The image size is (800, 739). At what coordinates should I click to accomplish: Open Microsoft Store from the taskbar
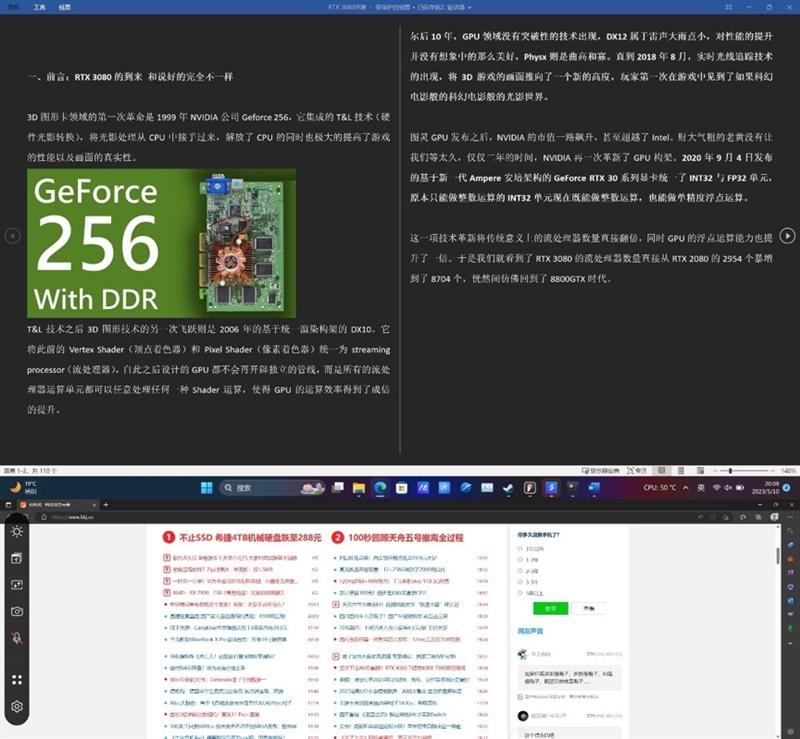coord(402,488)
